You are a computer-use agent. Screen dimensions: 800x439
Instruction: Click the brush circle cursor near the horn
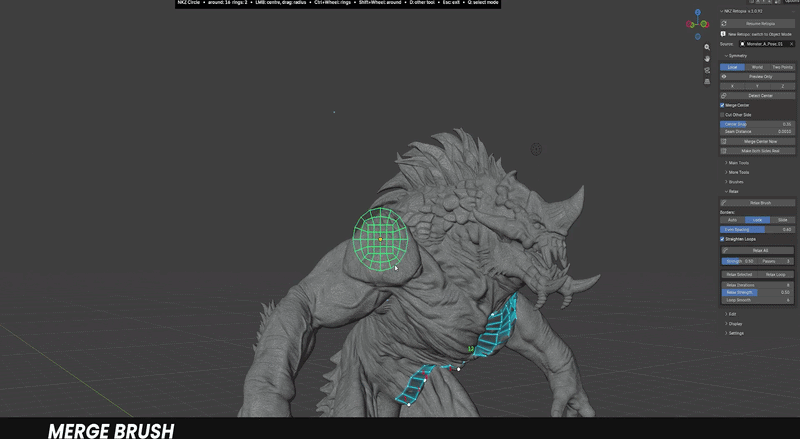[x=536, y=149]
